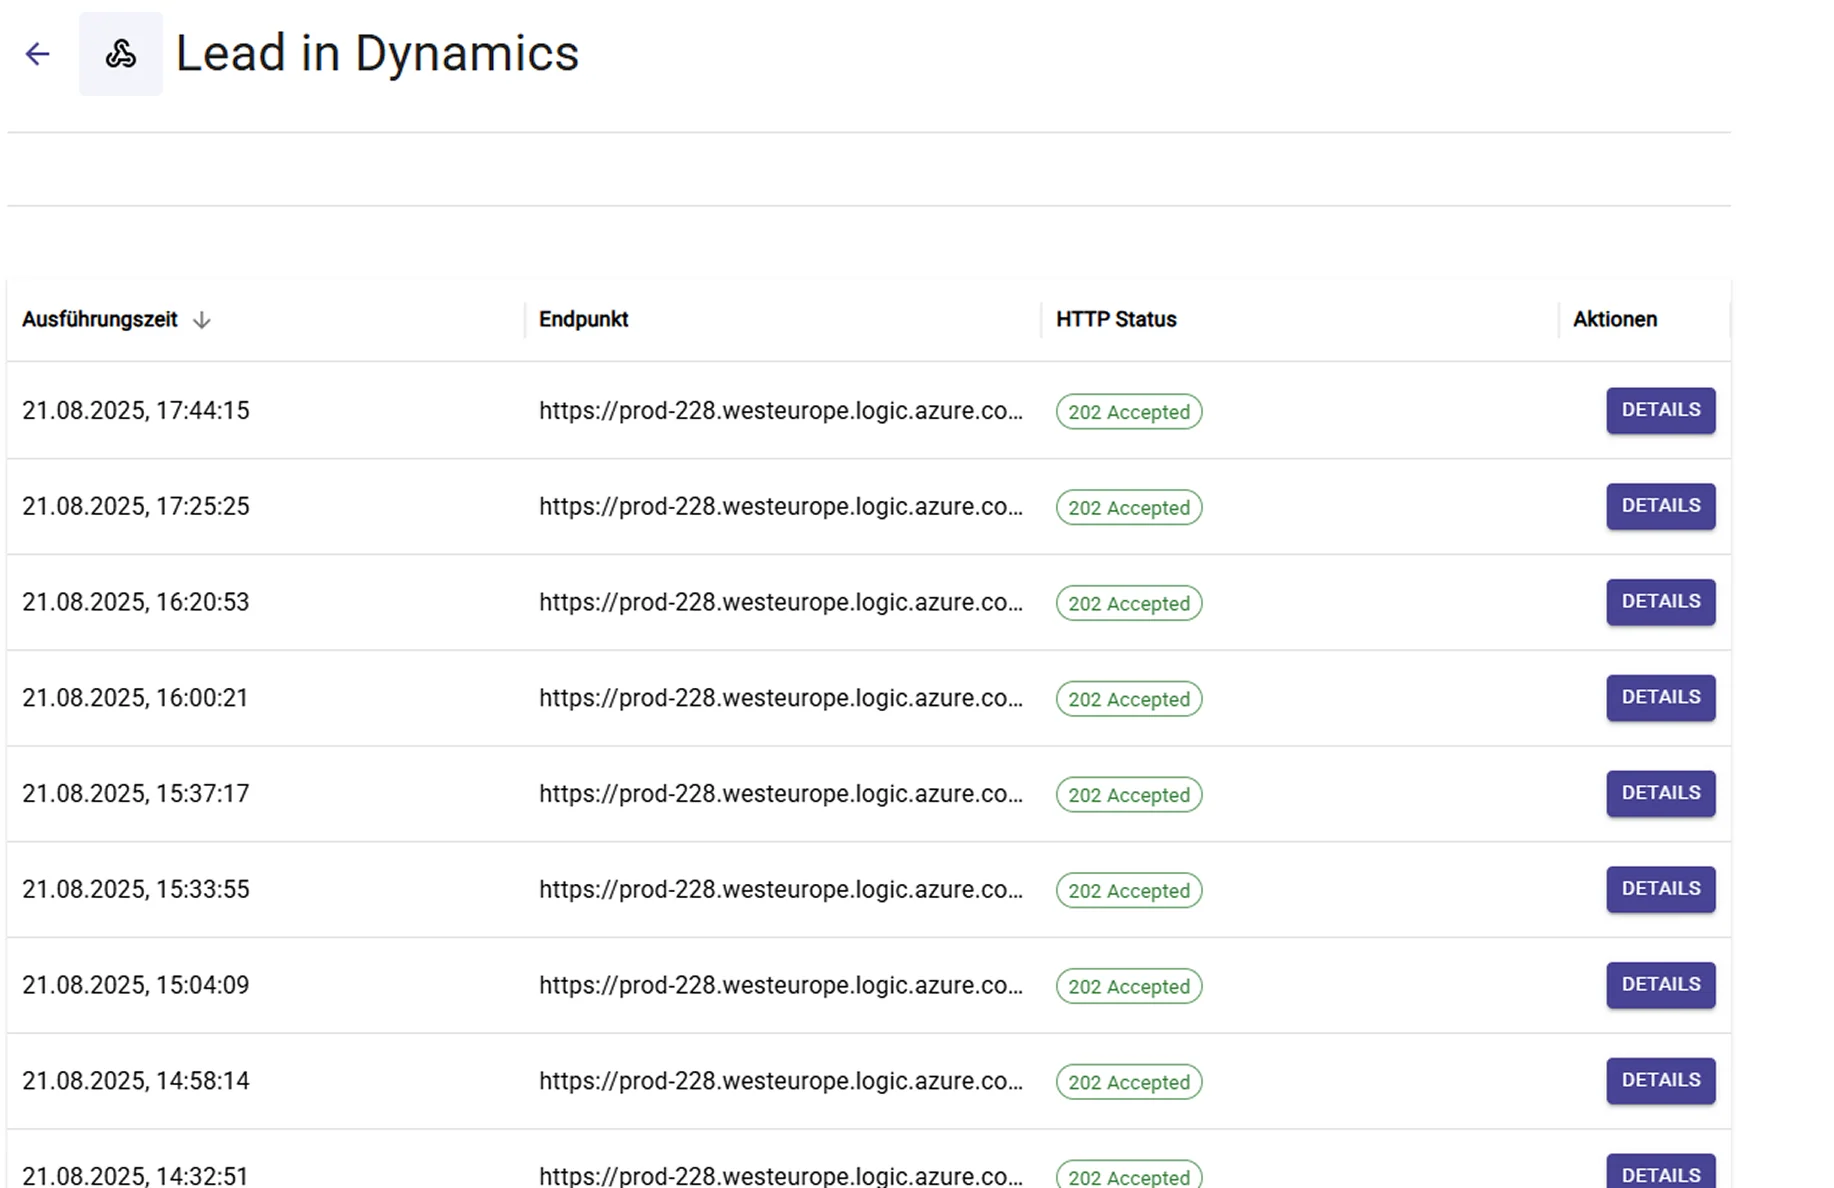The image size is (1834, 1188).
Task: Click the webhook icon beside Lead in Dynamics
Action: click(x=121, y=54)
